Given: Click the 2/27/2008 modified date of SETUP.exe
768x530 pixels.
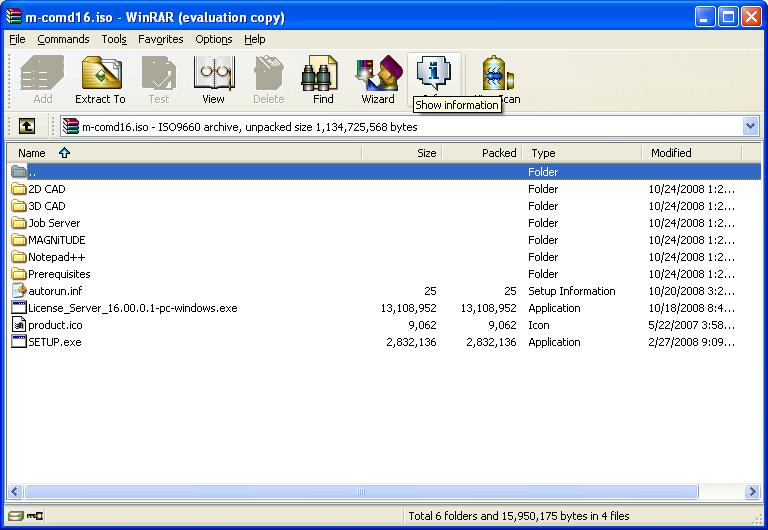Looking at the screenshot, I should click(691, 342).
